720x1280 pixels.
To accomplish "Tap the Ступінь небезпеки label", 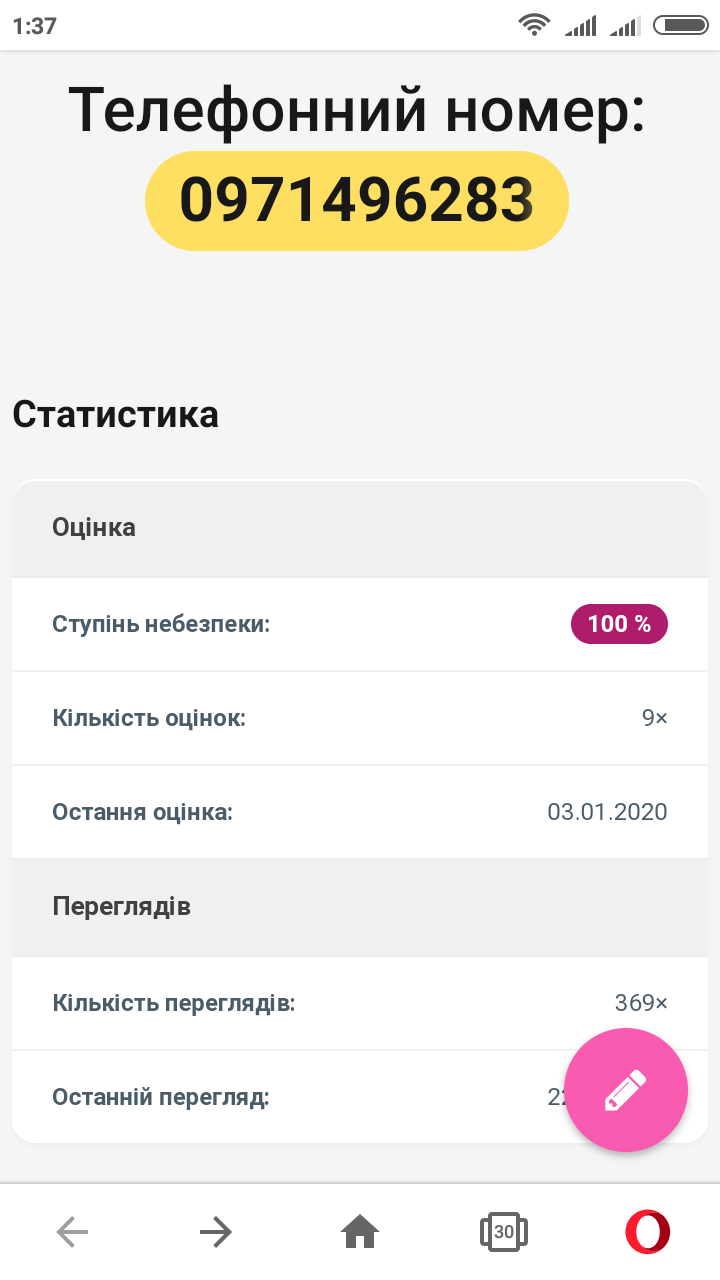I will (161, 624).
